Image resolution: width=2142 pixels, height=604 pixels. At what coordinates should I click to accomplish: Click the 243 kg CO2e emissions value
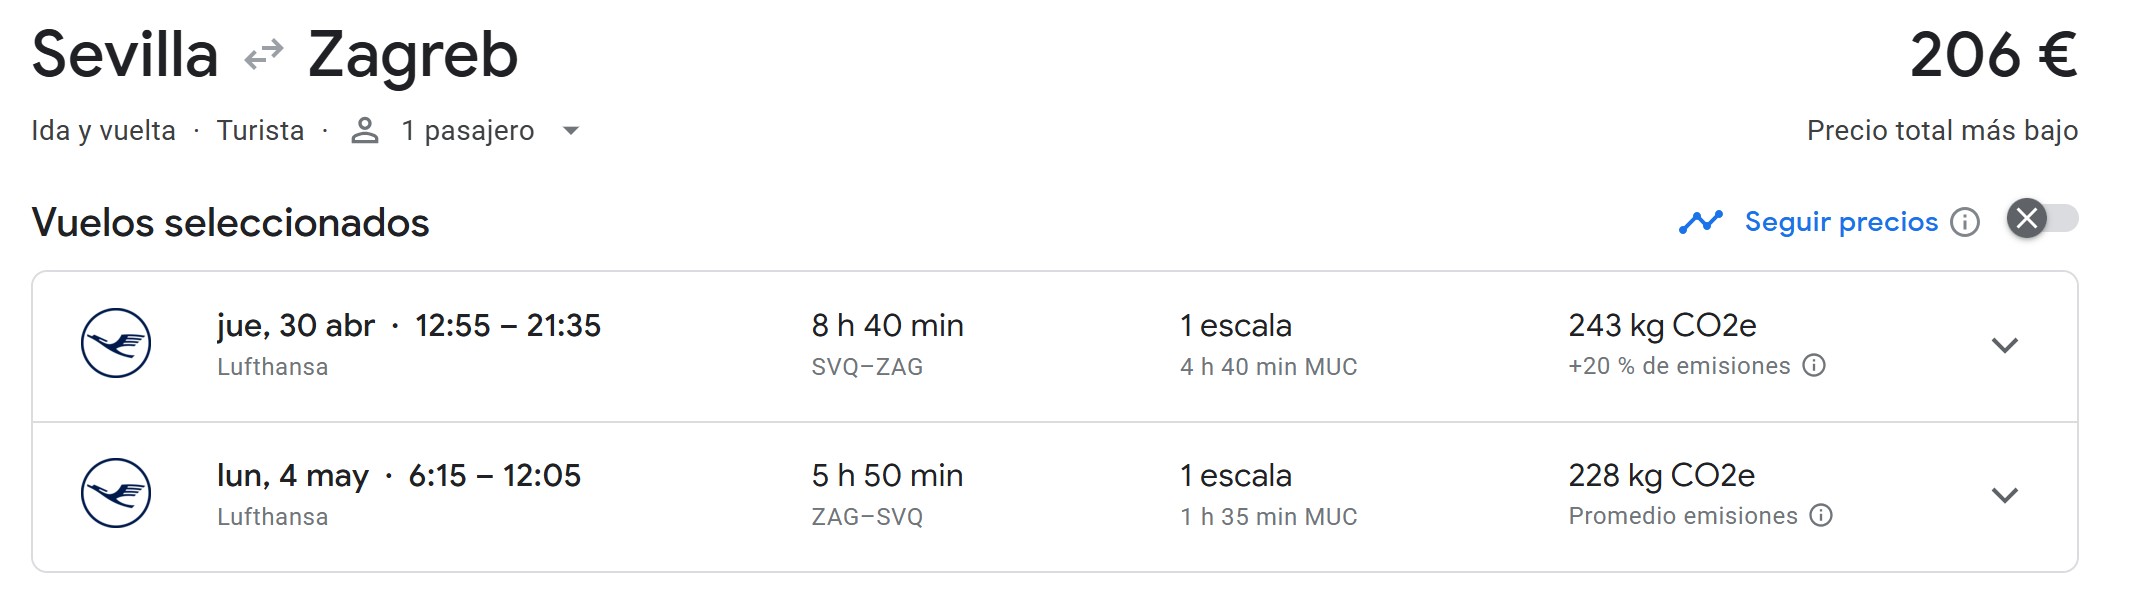[x=1662, y=326]
